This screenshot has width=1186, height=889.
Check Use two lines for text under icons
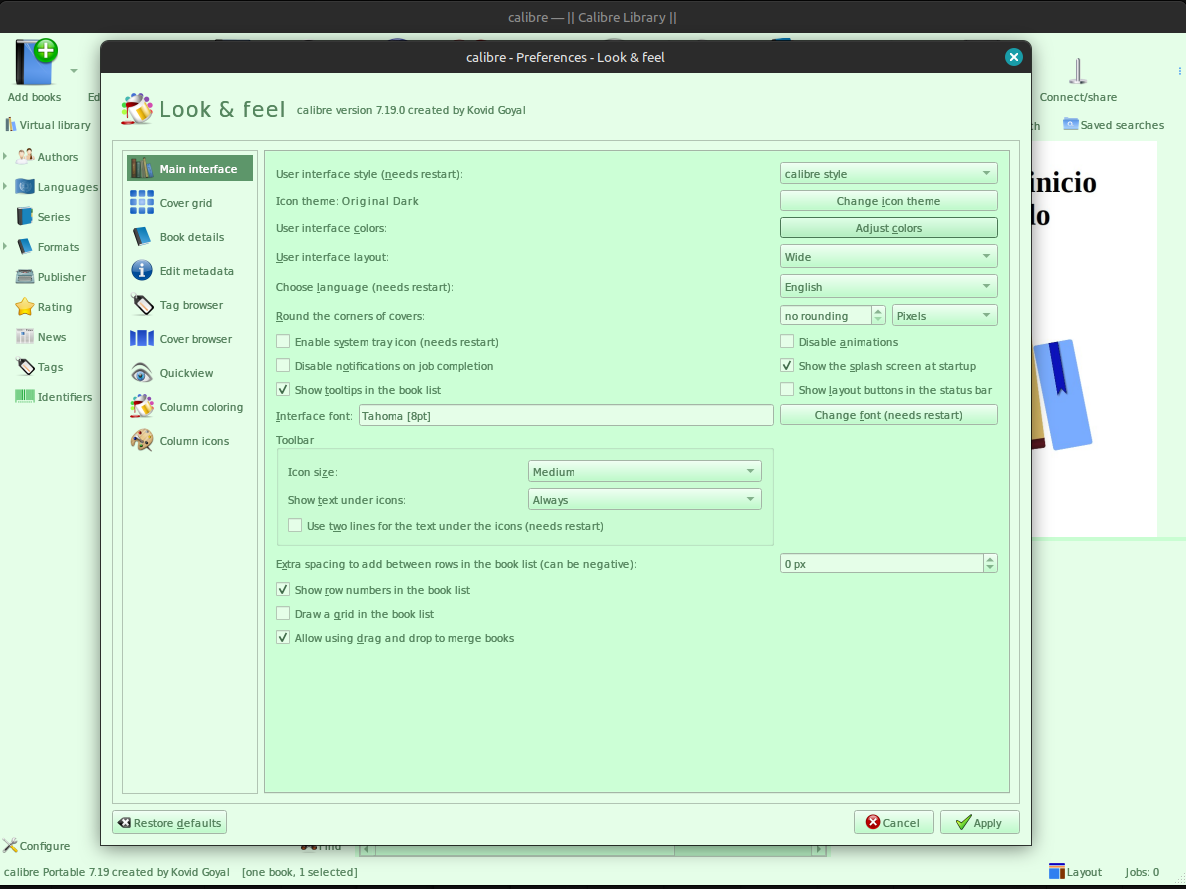[x=295, y=525]
